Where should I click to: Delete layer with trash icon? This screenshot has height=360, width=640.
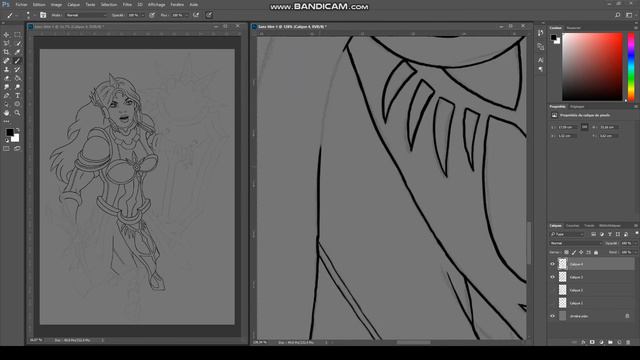pyautogui.click(x=628, y=342)
